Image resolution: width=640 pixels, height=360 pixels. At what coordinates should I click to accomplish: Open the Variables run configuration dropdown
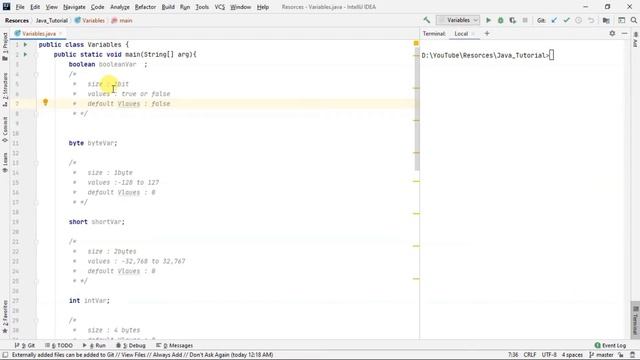click(458, 20)
